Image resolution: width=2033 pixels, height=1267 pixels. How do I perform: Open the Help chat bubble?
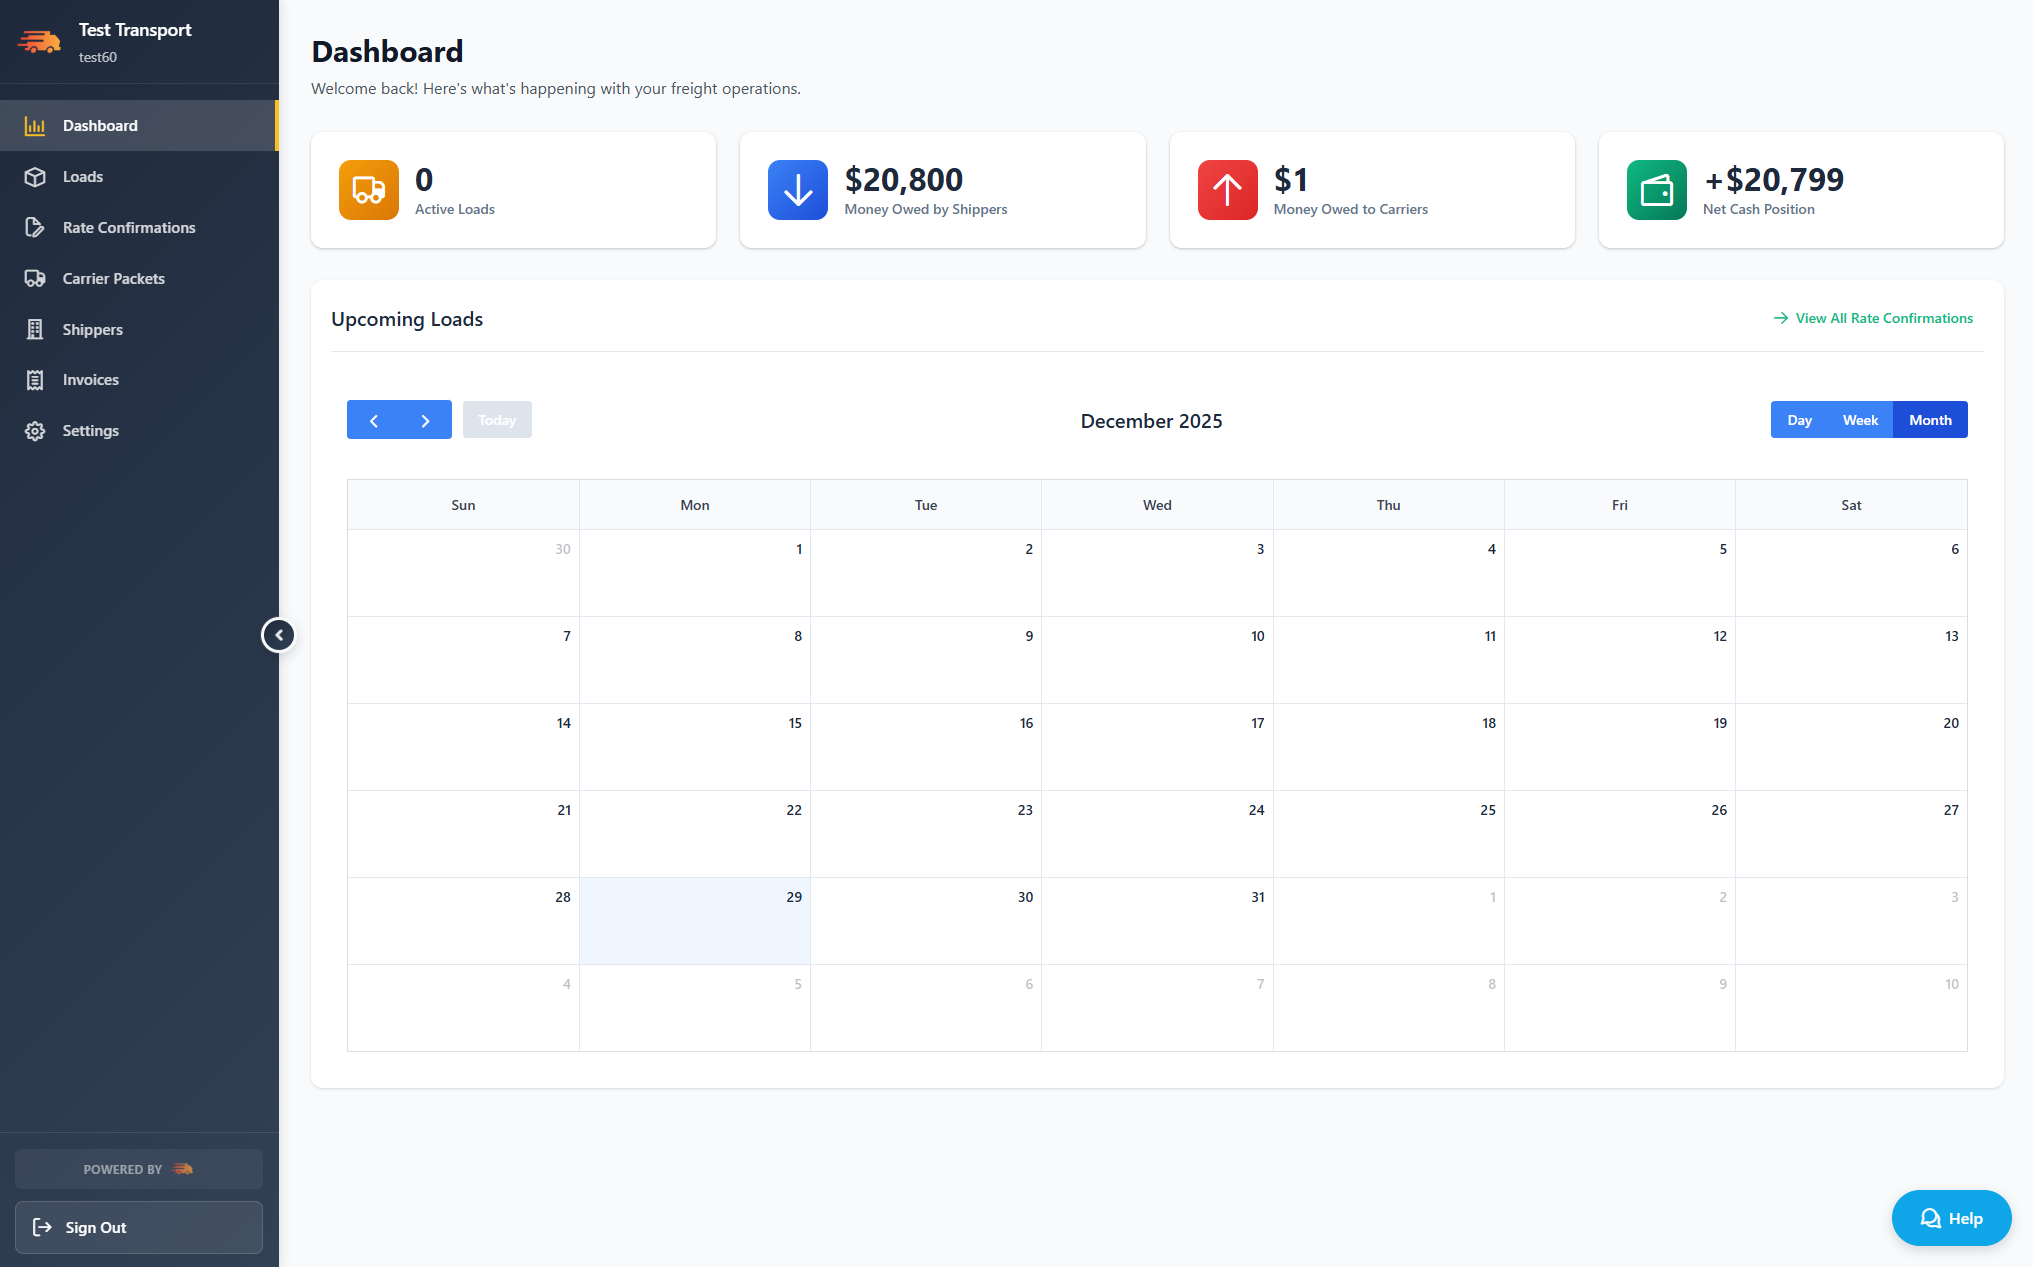coord(1950,1218)
